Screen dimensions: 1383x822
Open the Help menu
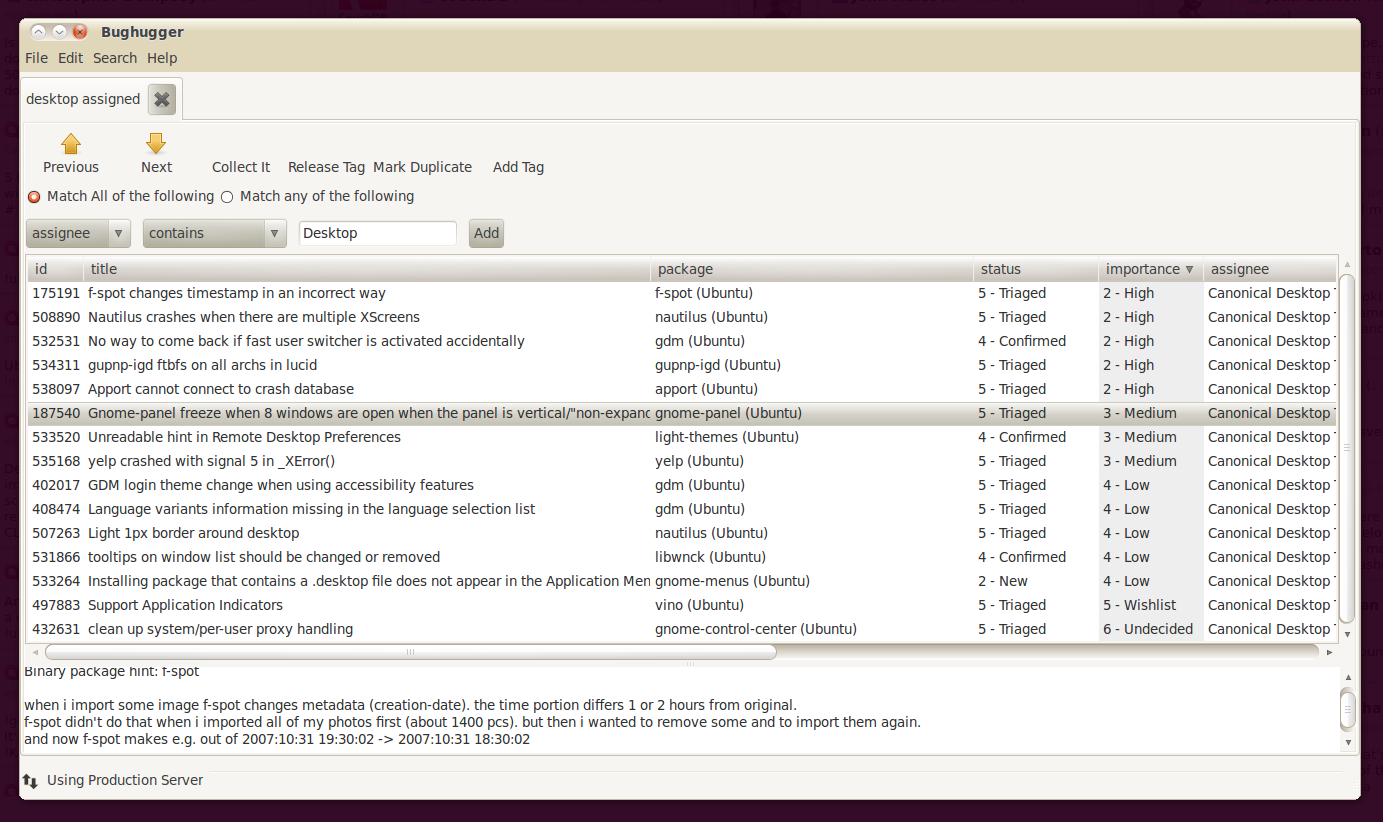[162, 58]
